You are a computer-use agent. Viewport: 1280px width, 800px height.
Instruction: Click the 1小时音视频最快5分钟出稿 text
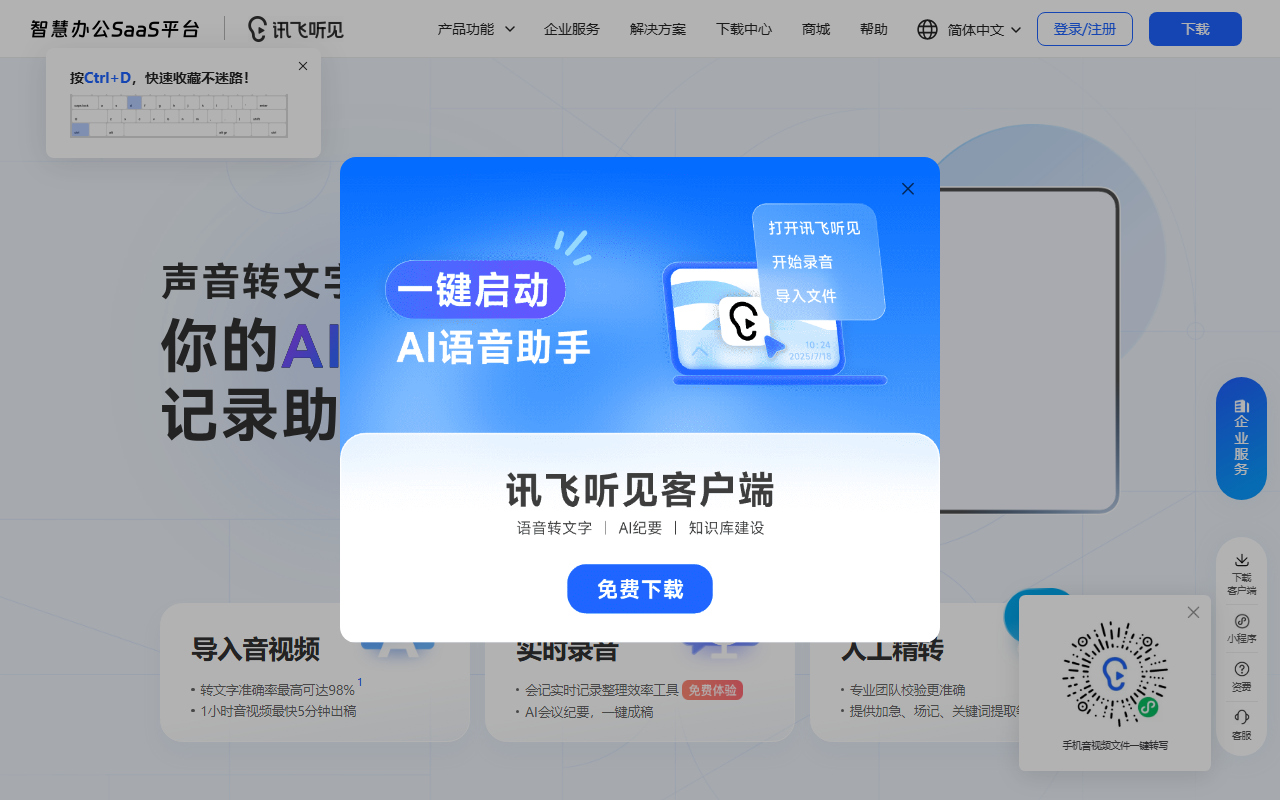(x=278, y=712)
